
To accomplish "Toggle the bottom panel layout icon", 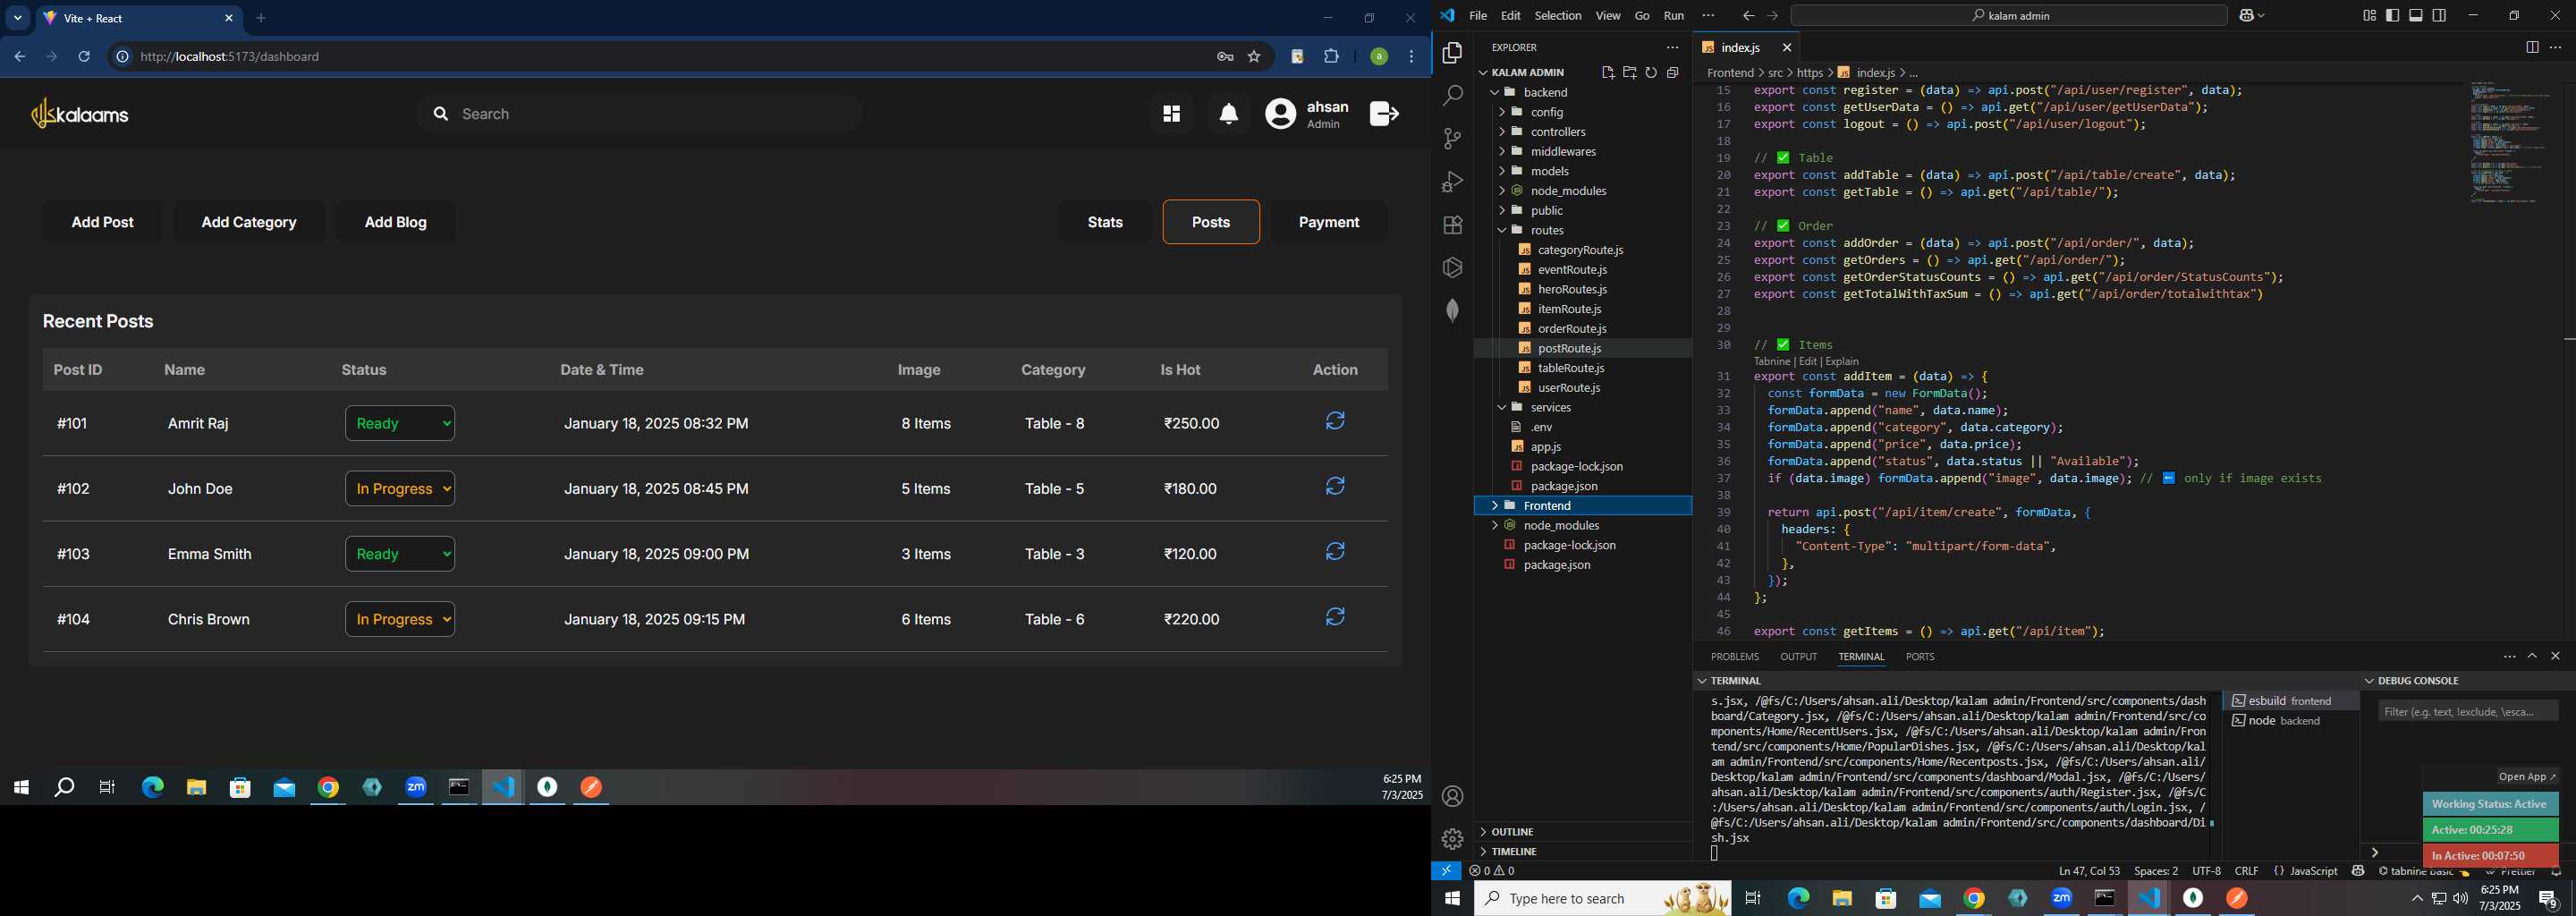I will (x=2416, y=15).
